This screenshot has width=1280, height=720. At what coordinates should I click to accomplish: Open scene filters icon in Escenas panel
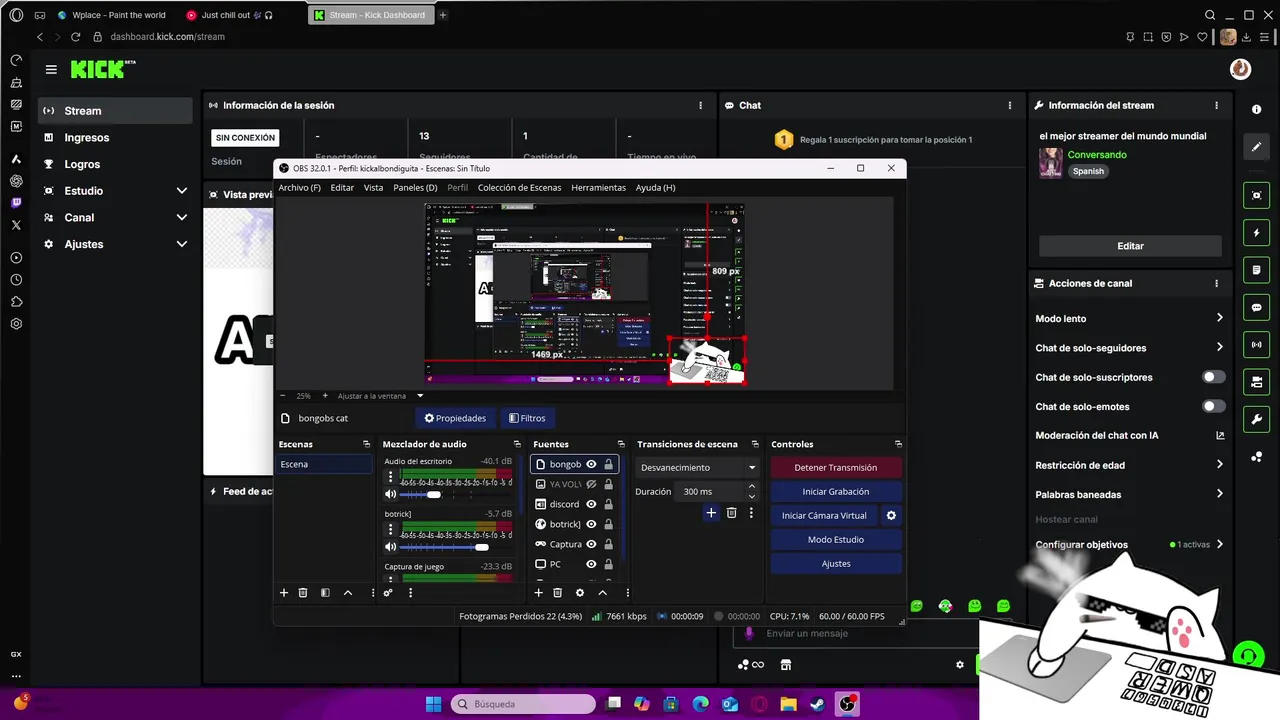pyautogui.click(x=325, y=593)
